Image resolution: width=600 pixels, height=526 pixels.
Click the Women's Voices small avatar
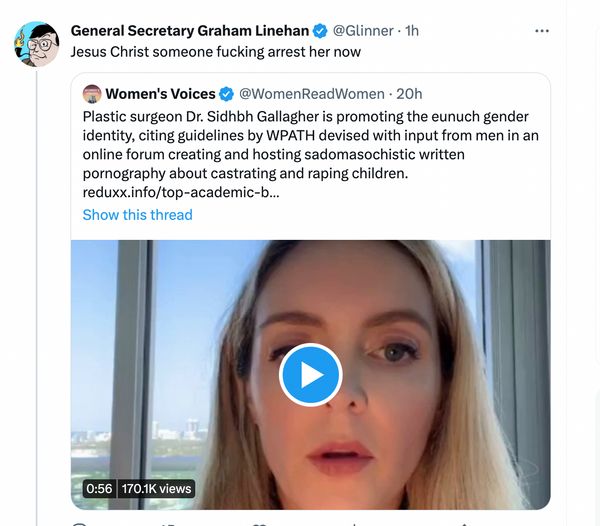(92, 94)
